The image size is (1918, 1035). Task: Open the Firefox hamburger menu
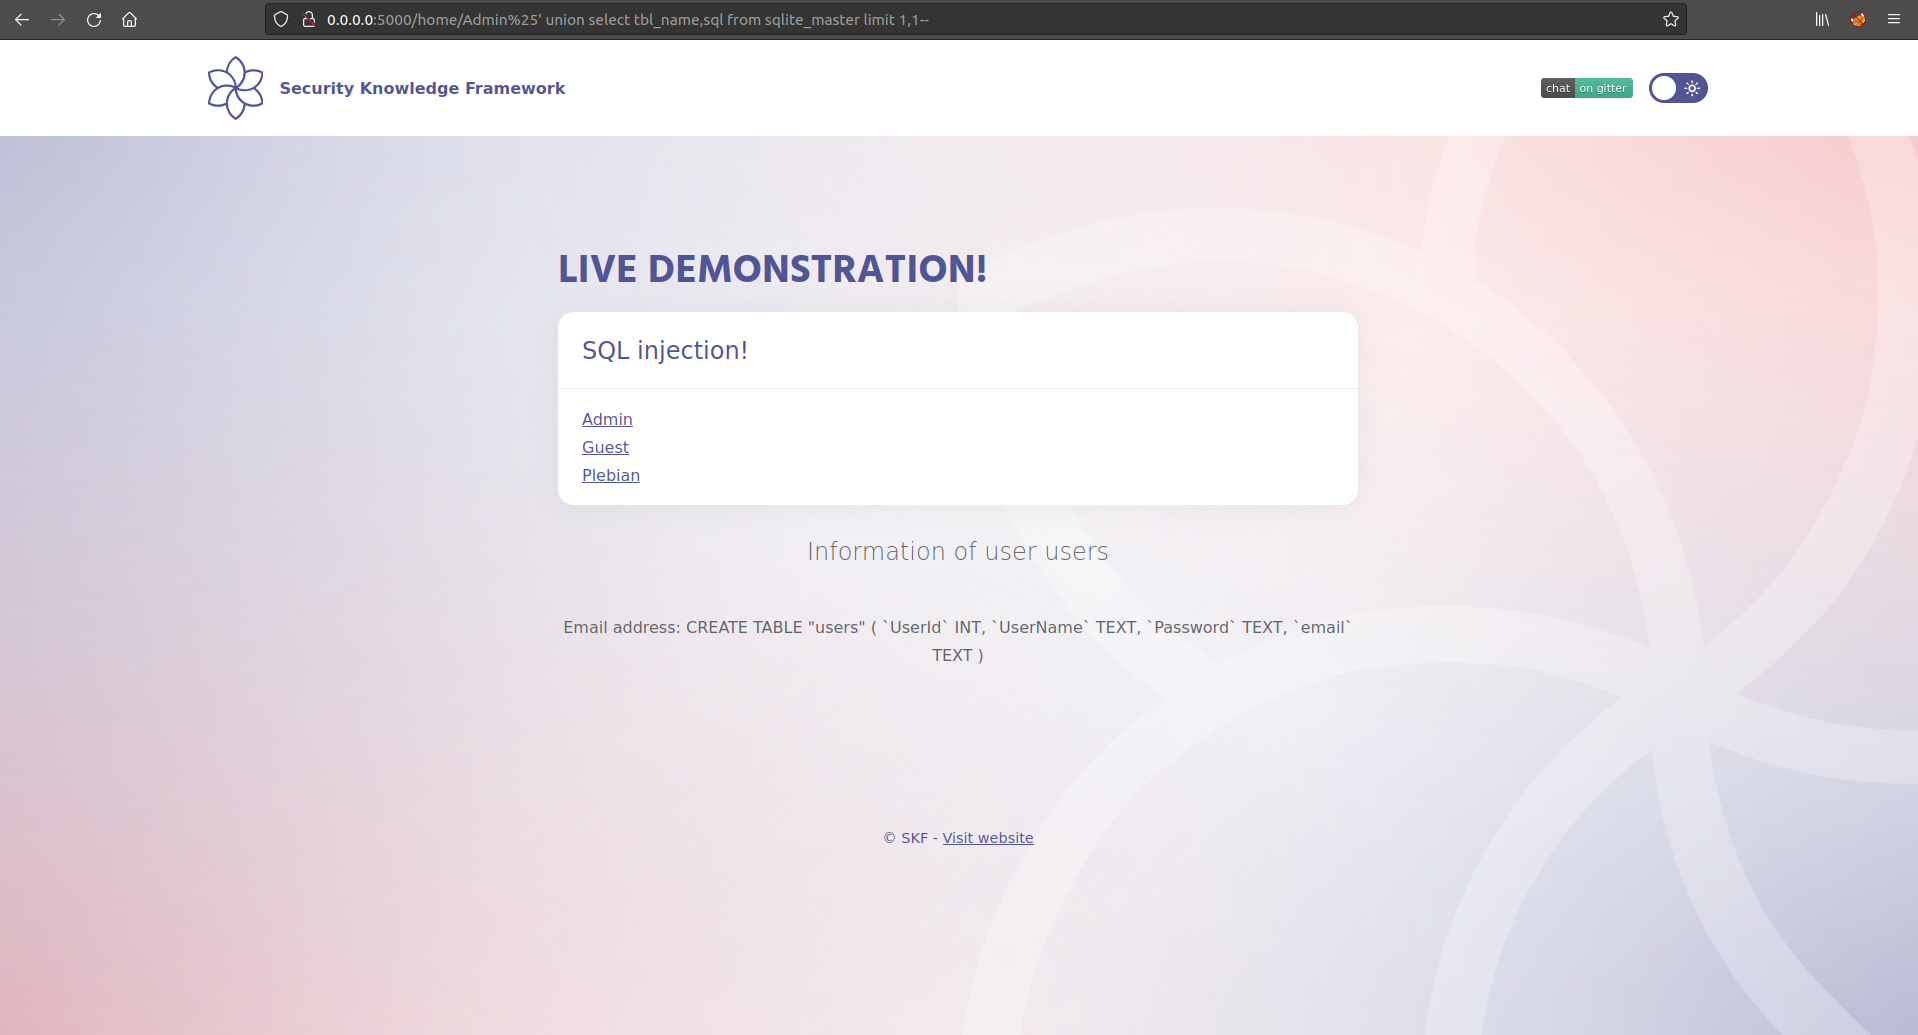click(1894, 19)
